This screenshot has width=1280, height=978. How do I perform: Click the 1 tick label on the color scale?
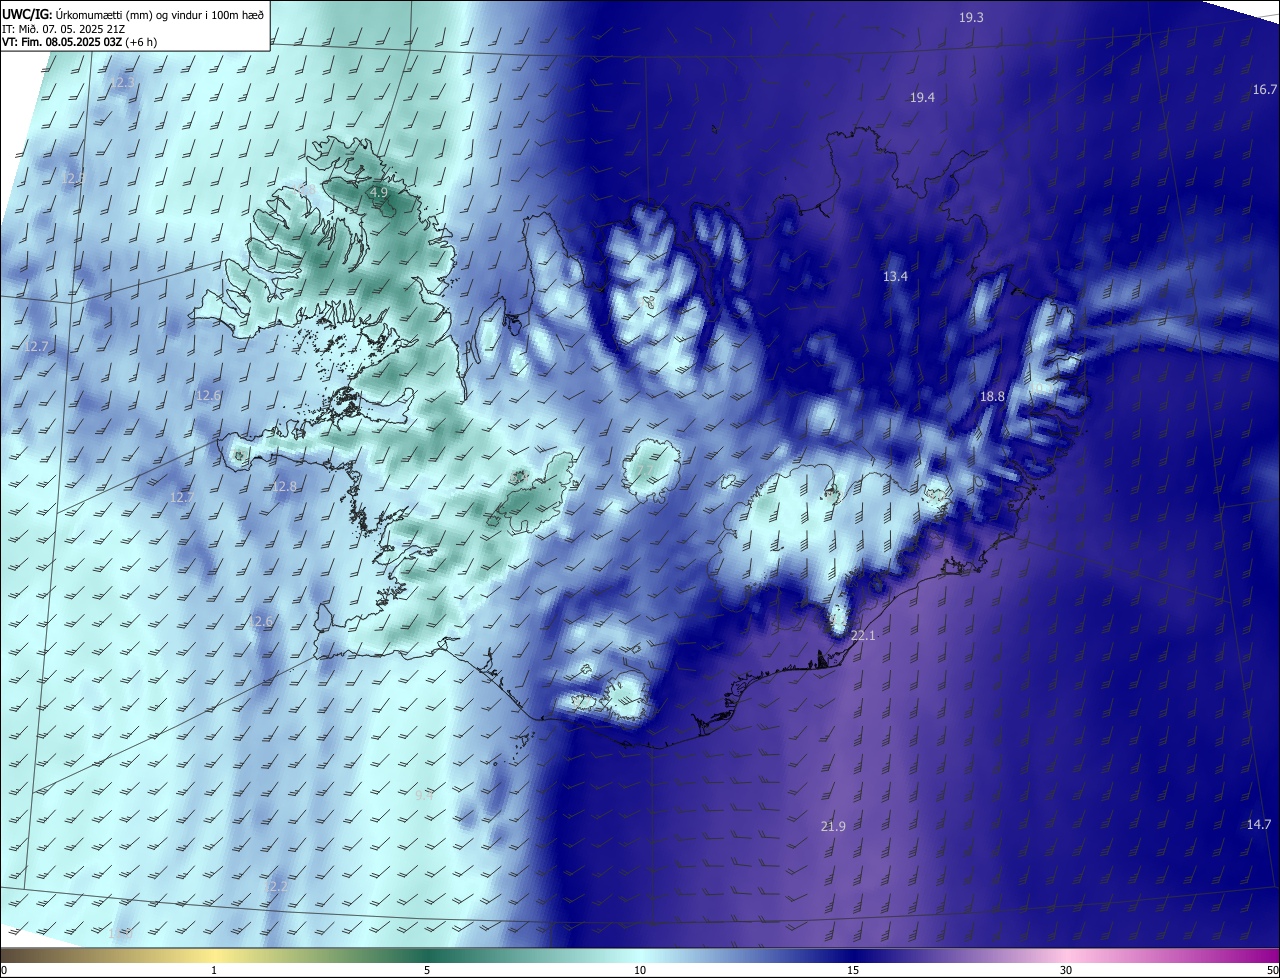[x=214, y=970]
